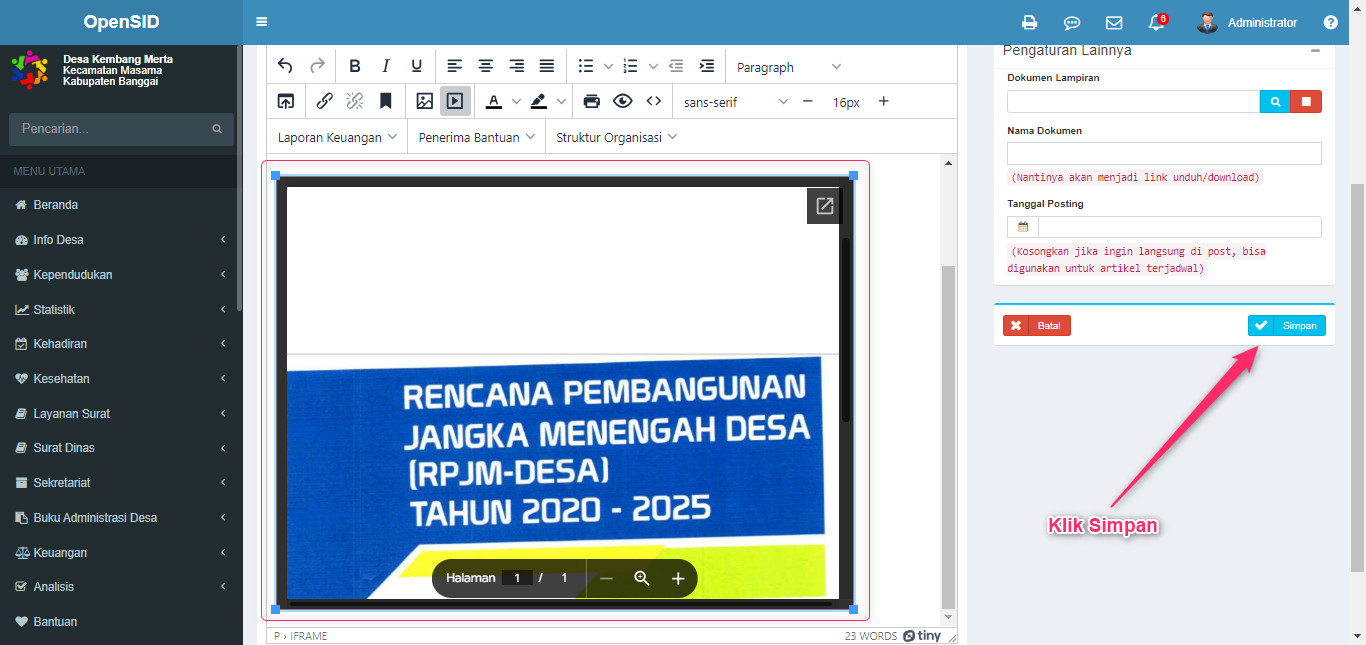Click the Nama Dokumen field
This screenshot has width=1366, height=645.
click(1164, 153)
